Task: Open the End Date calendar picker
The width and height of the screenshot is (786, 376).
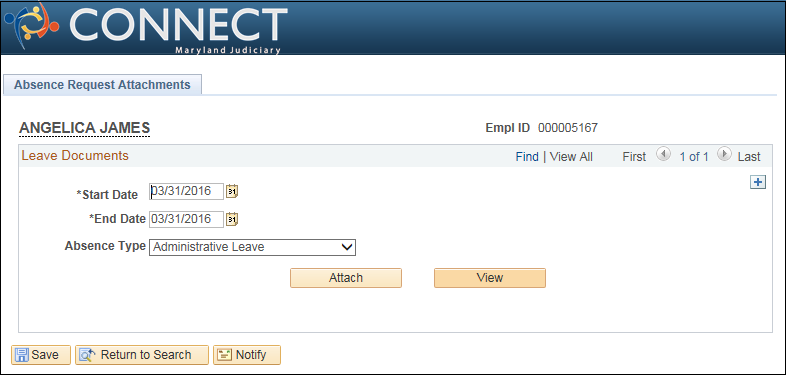Action: point(232,220)
